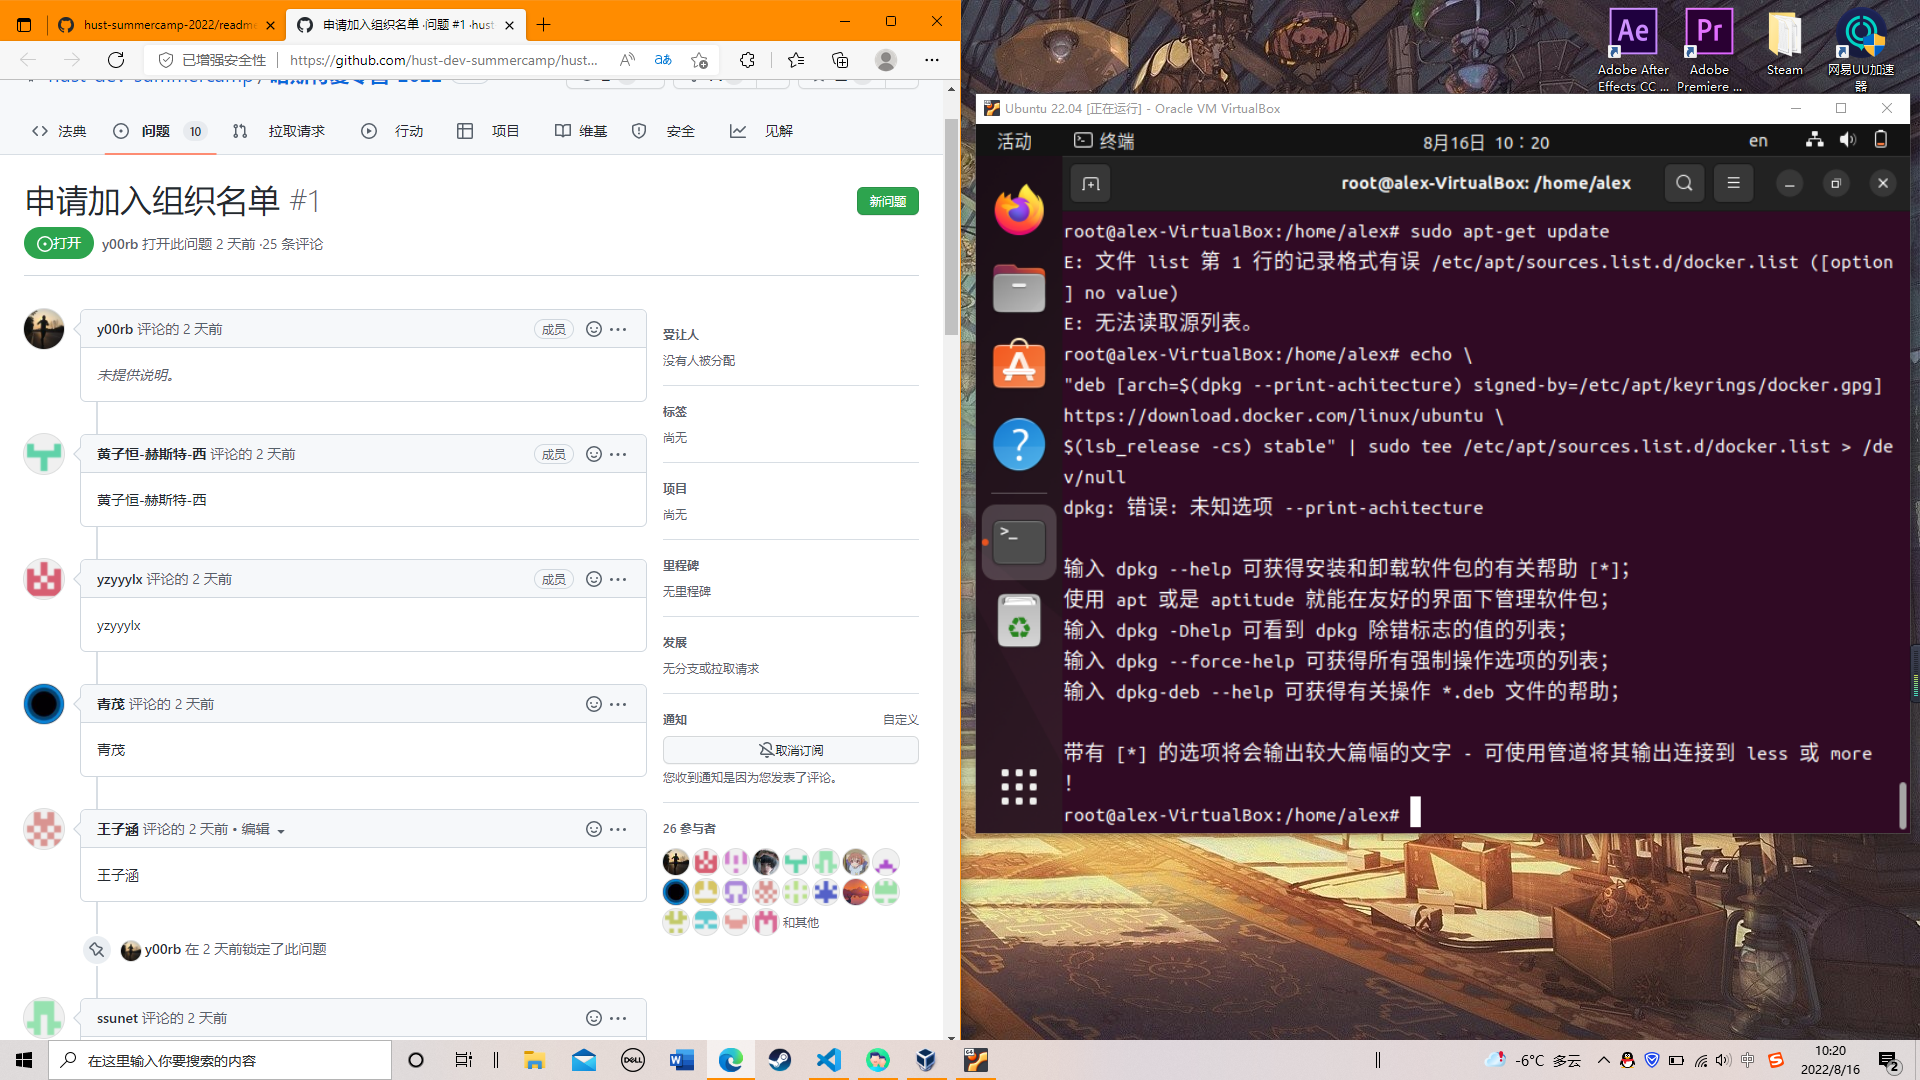Open the clock menu showing 8月16日
This screenshot has height=1080, width=1920.
1486,142
